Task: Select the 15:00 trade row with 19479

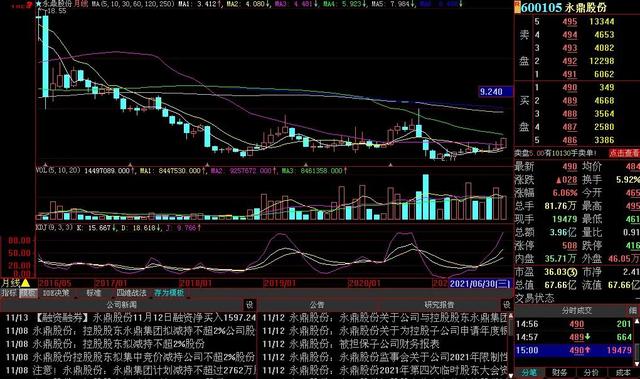Action: pos(574,350)
